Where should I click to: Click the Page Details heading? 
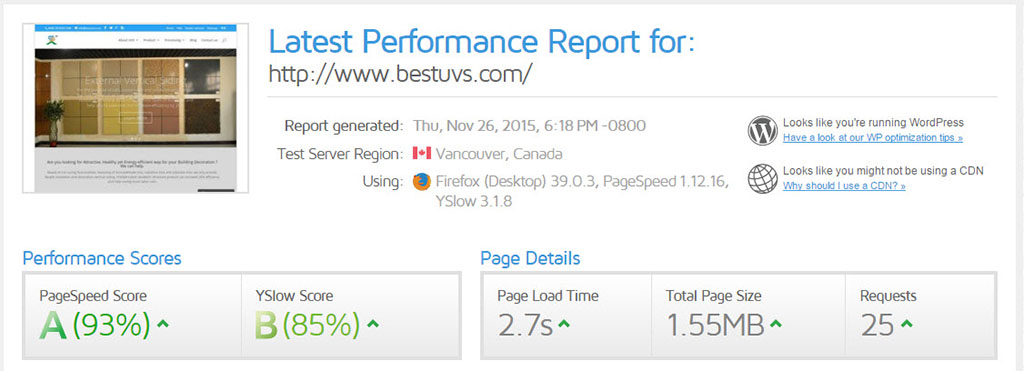[x=530, y=258]
